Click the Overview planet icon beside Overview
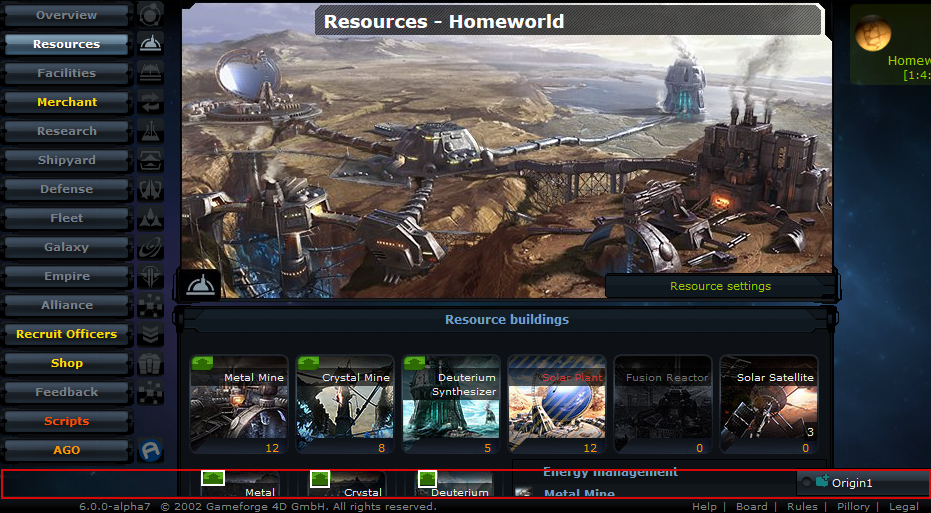The width and height of the screenshot is (931, 513). (150, 15)
